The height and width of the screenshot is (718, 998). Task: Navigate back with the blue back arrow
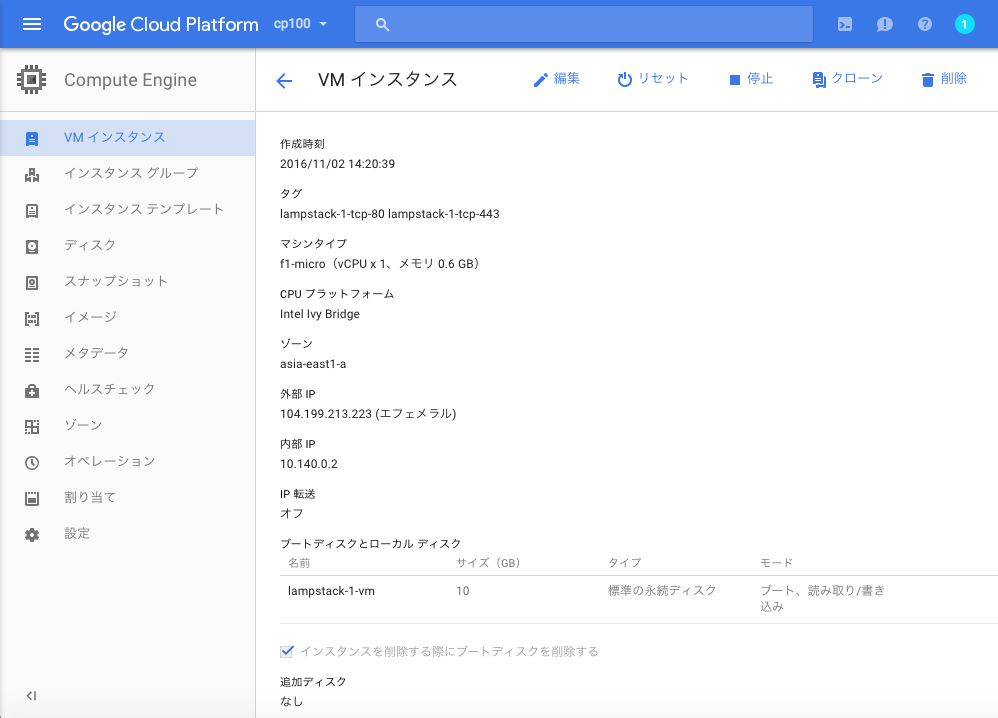[x=284, y=80]
